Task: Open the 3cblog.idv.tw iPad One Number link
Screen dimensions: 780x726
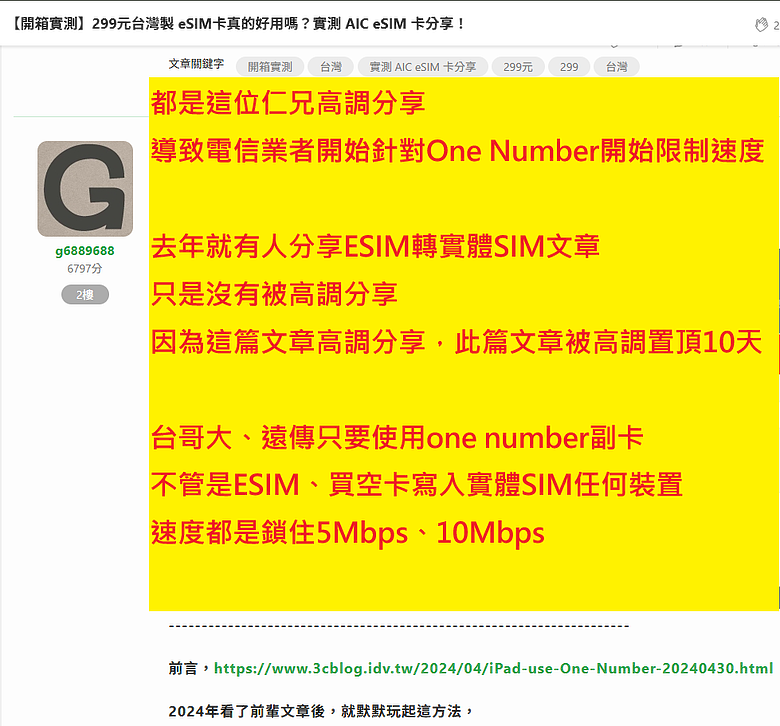Action: (x=493, y=668)
